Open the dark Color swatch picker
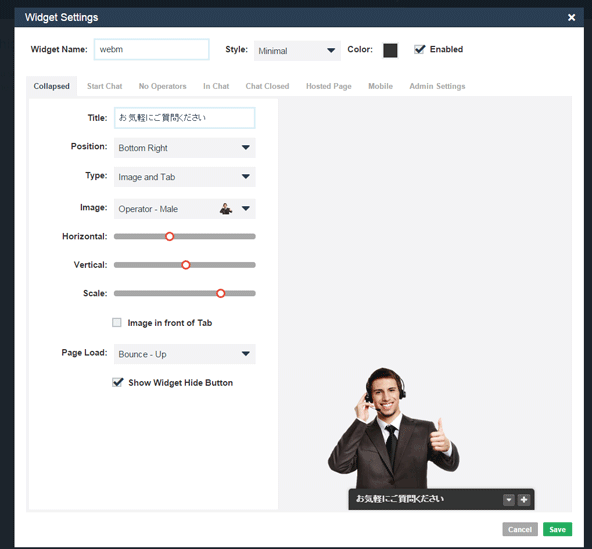Viewport: 592px width, 549px height. coord(390,50)
